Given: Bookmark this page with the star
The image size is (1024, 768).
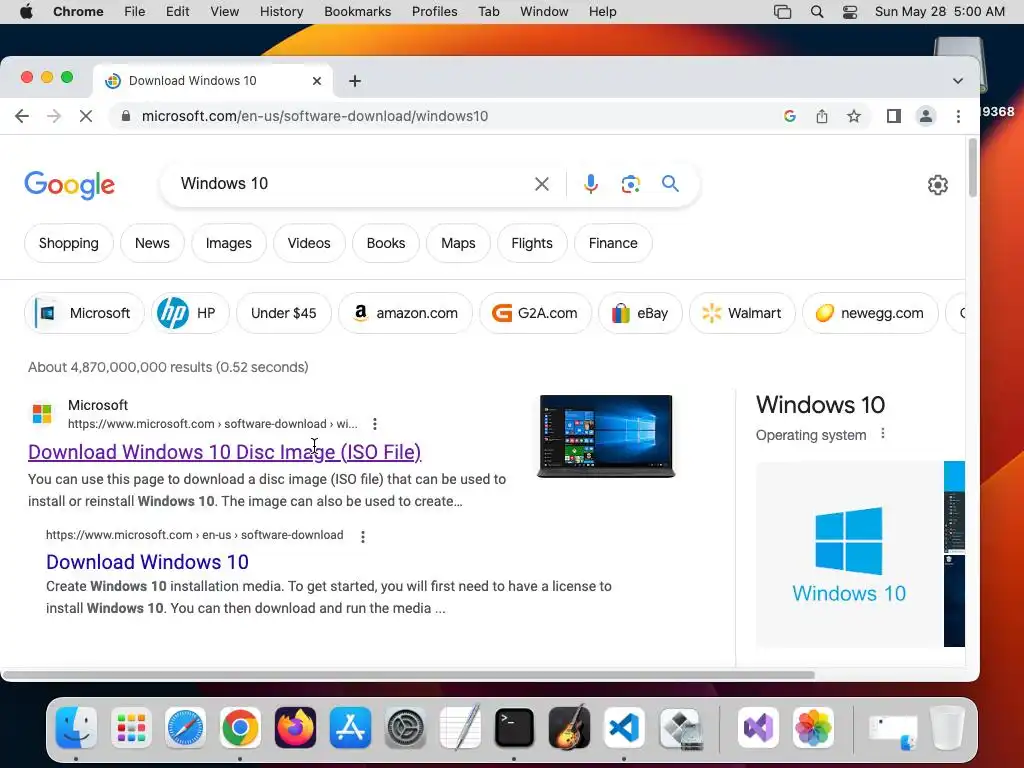Looking at the screenshot, I should coord(854,116).
